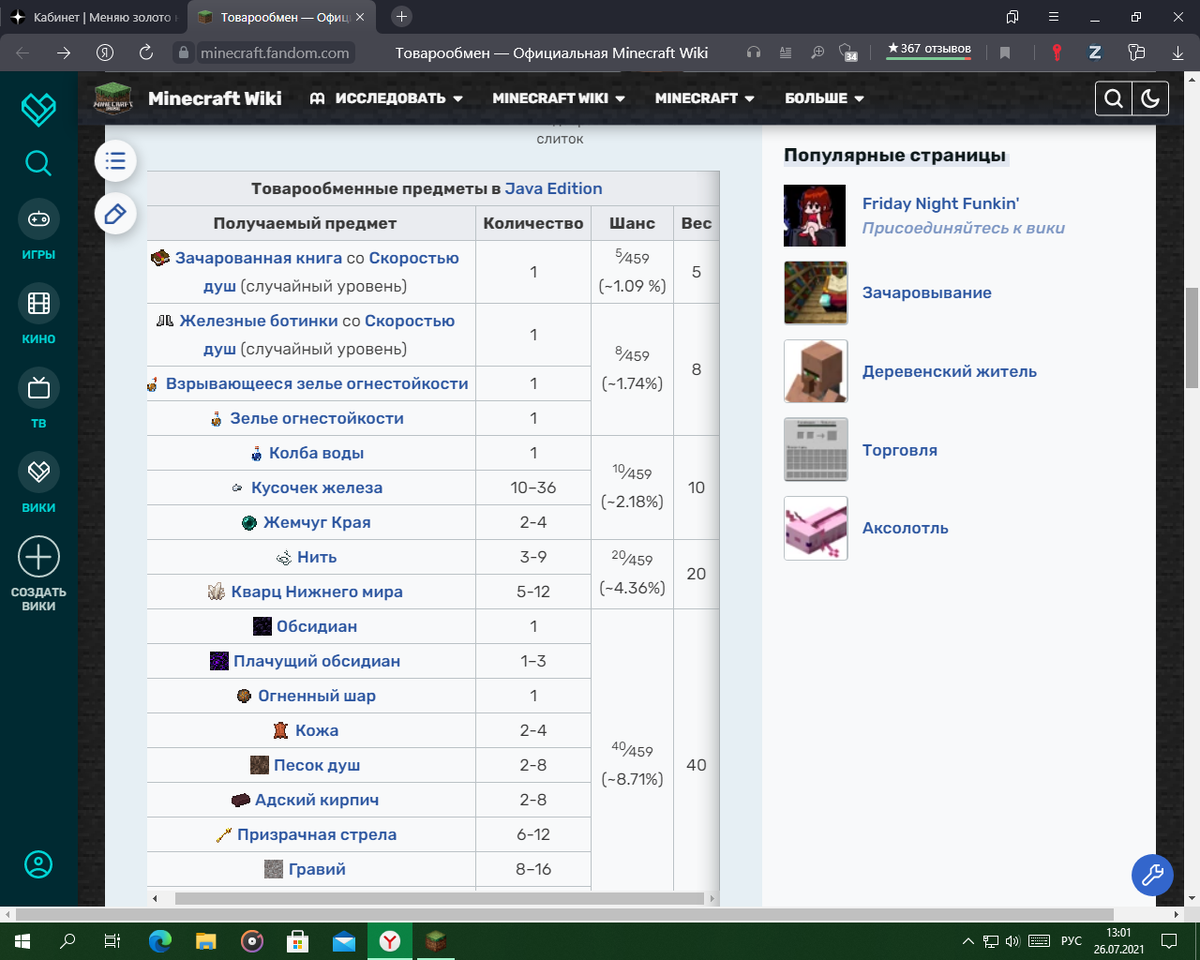Open the Protect shield icon with 34
The image size is (1200, 960).
[848, 53]
